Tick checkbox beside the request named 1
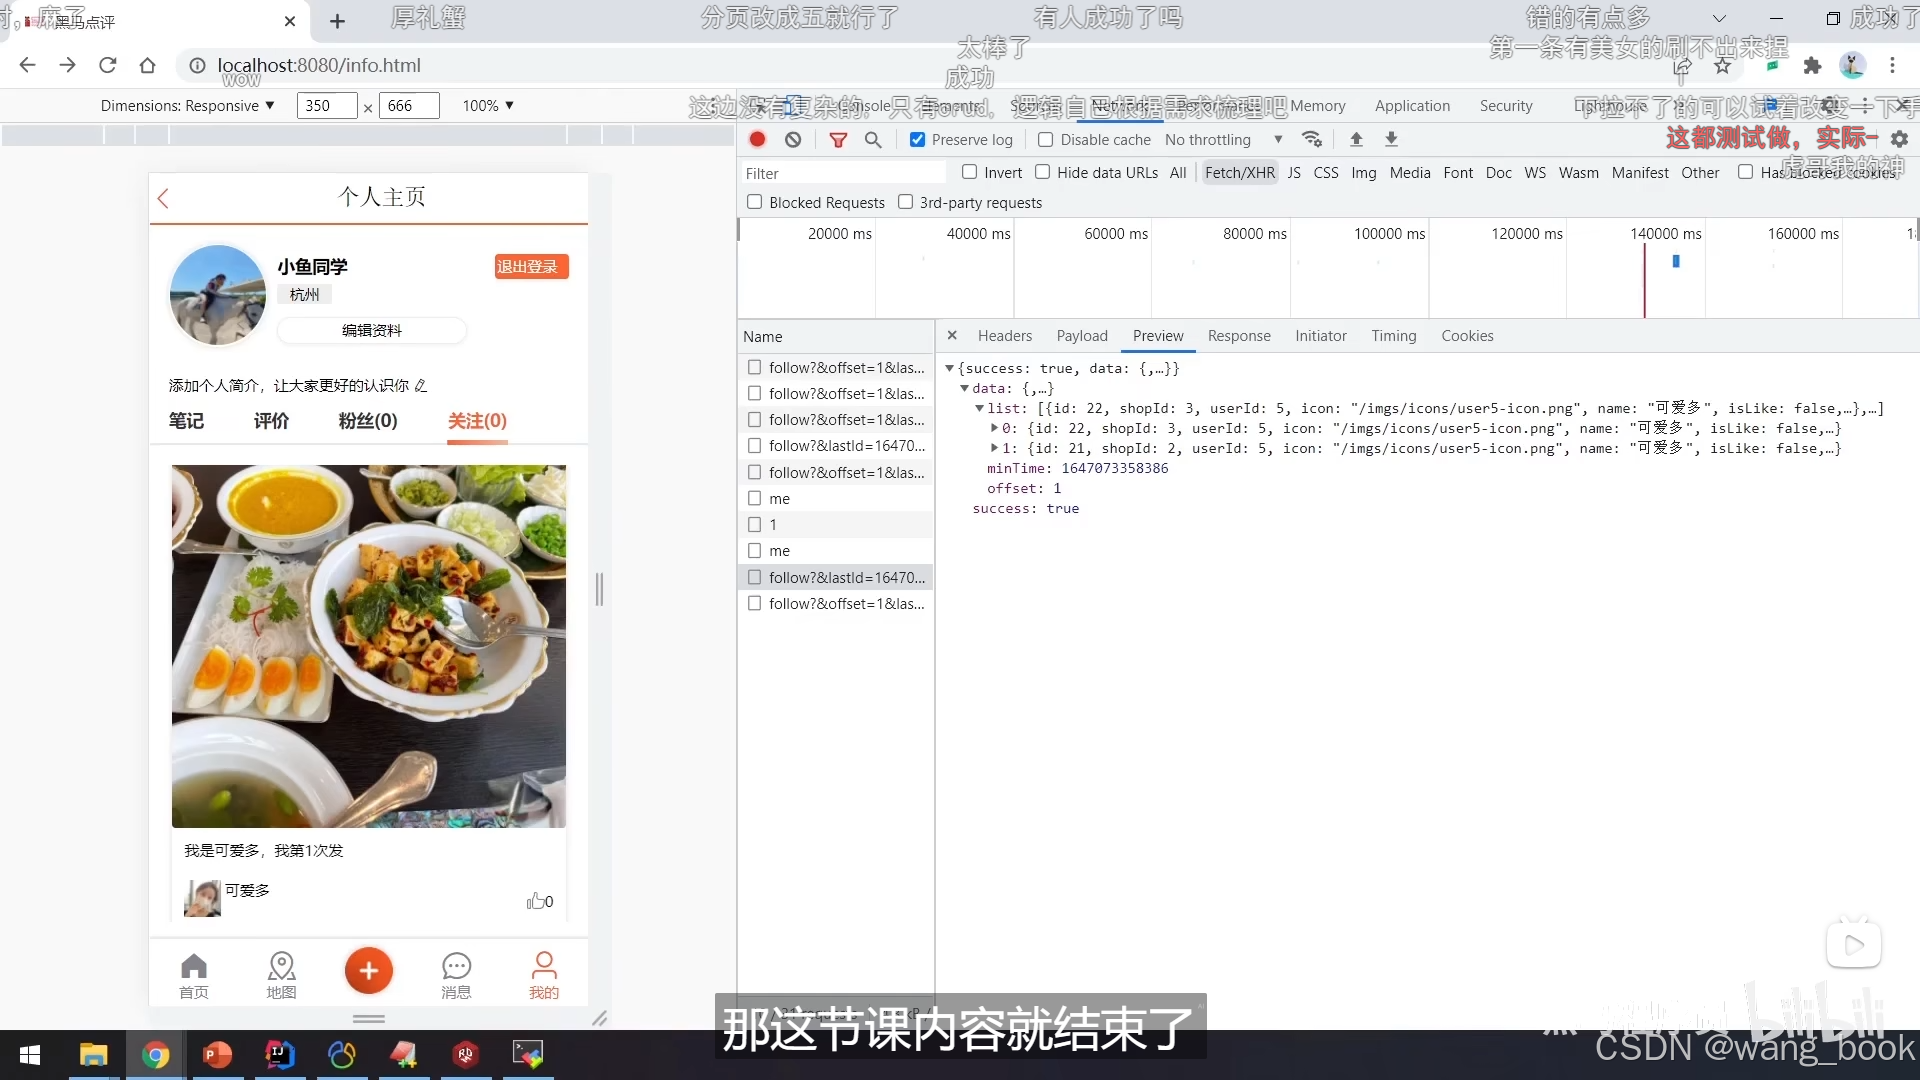Screen dimensions: 1920x1080 tap(755, 524)
